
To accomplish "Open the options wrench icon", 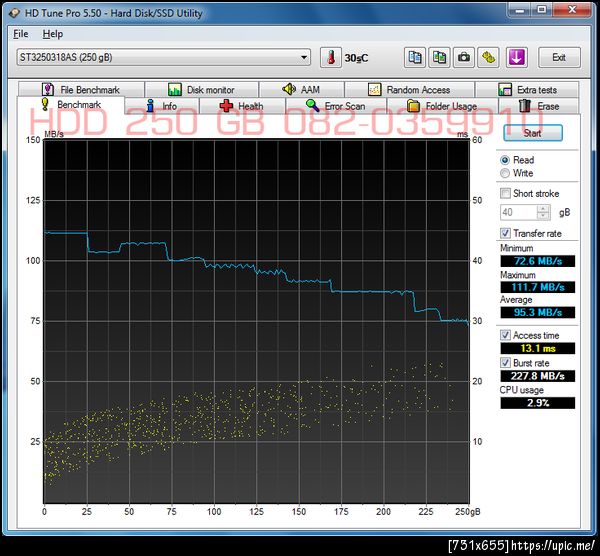I will pos(489,57).
